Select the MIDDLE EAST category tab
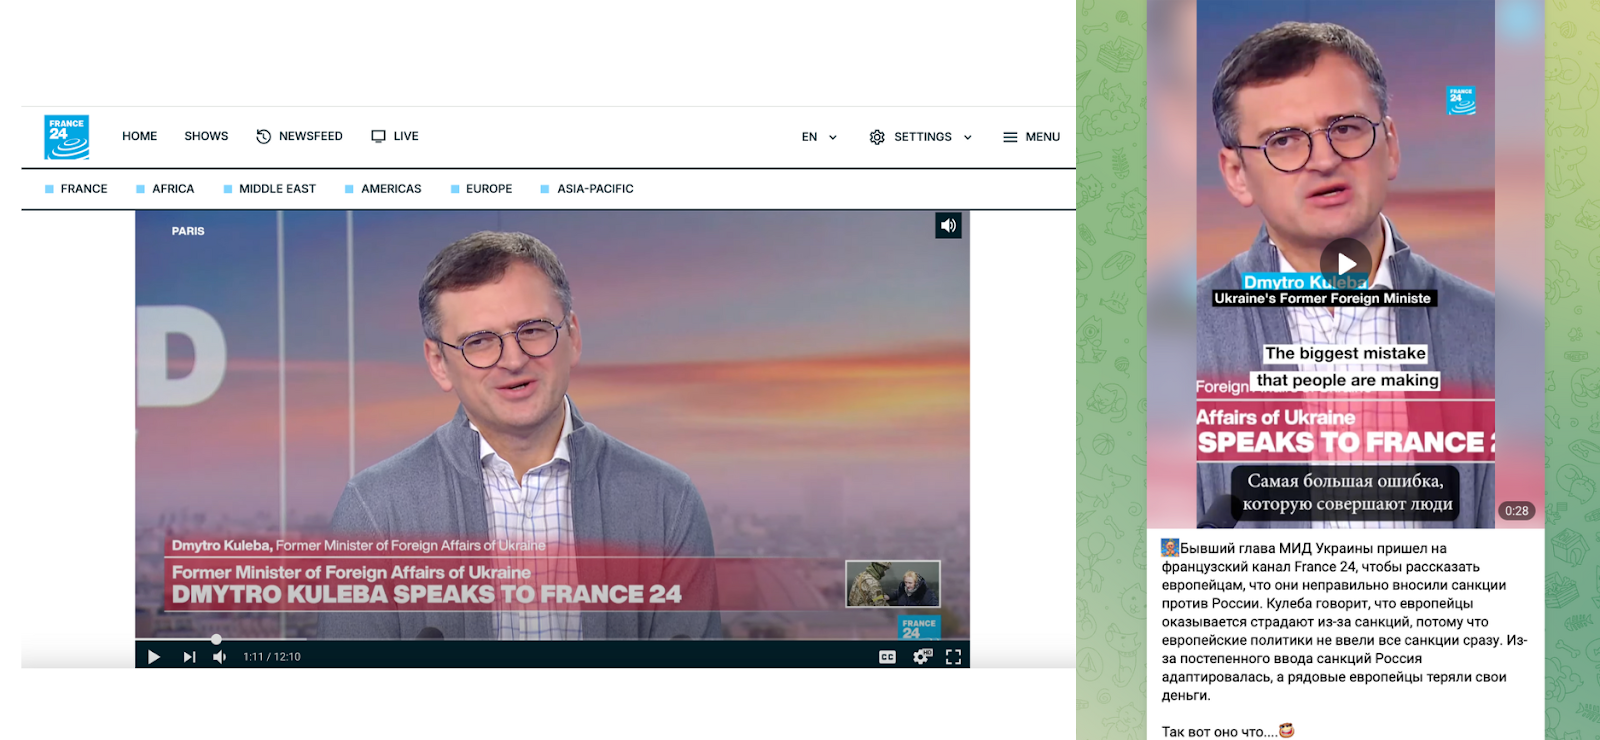 [x=269, y=189]
